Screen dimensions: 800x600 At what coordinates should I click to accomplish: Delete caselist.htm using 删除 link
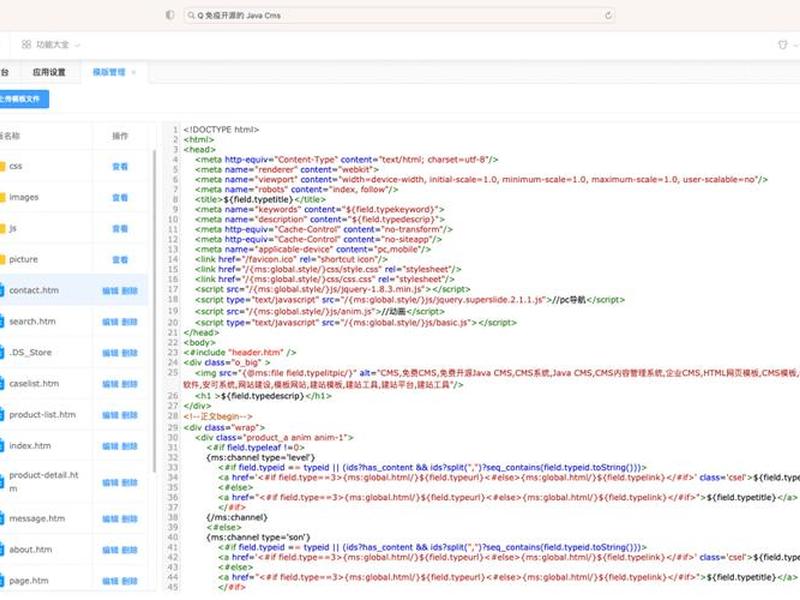coord(130,384)
